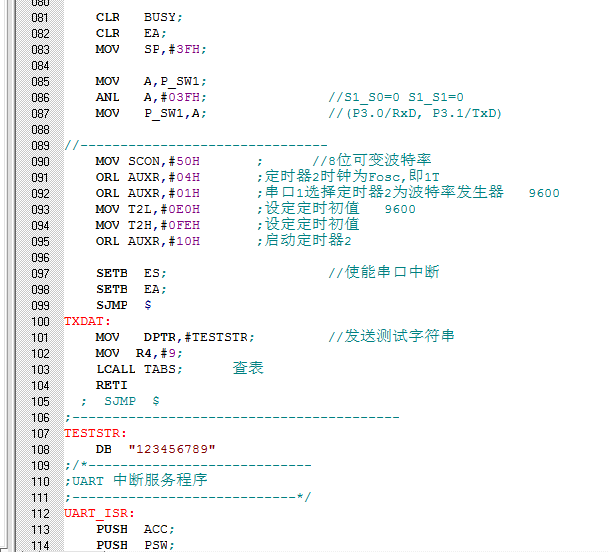Click the MOV DPTR,#TESTSTR instruction
The image size is (608, 552).
[x=175, y=337]
